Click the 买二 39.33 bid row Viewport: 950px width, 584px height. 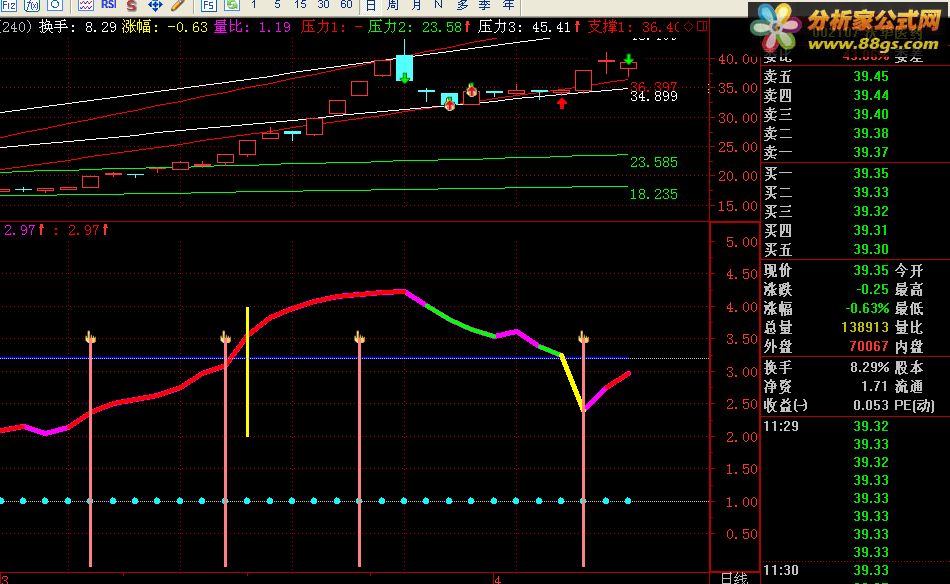[x=826, y=193]
